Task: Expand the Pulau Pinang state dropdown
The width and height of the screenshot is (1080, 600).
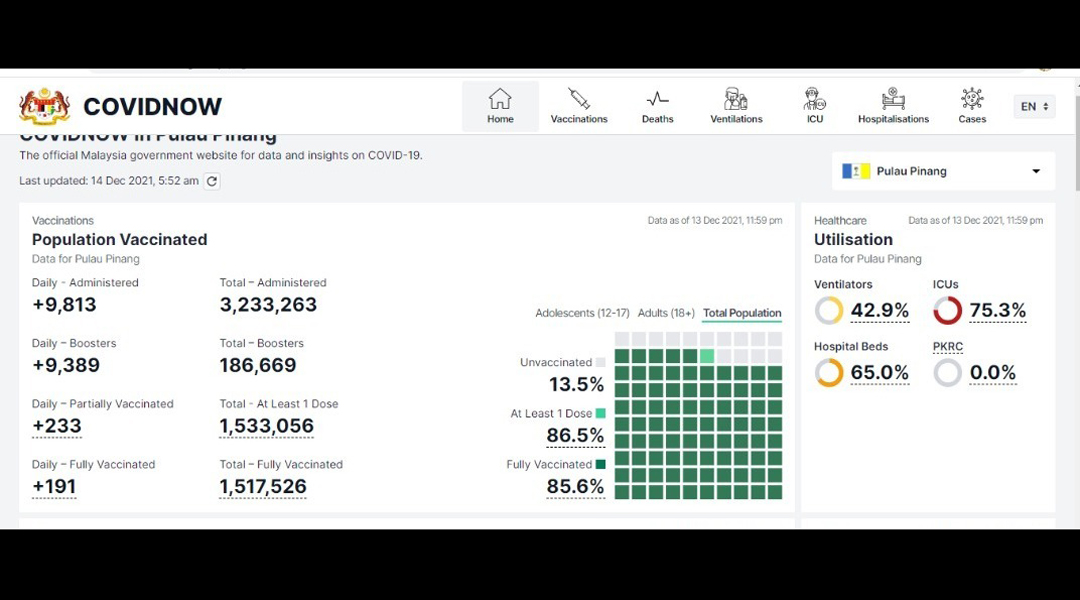Action: click(944, 171)
